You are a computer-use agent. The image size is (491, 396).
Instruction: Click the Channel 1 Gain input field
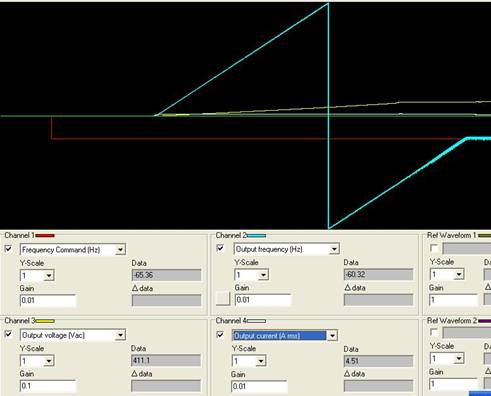(48, 301)
